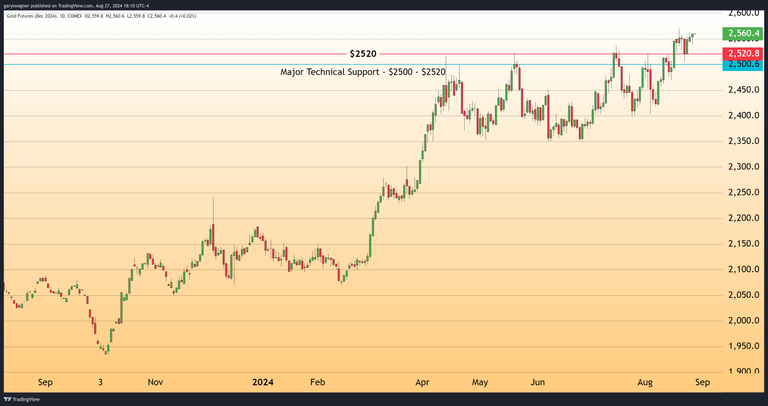Click the Apr label on the time axis
This screenshot has height=406, width=768.
[x=422, y=382]
